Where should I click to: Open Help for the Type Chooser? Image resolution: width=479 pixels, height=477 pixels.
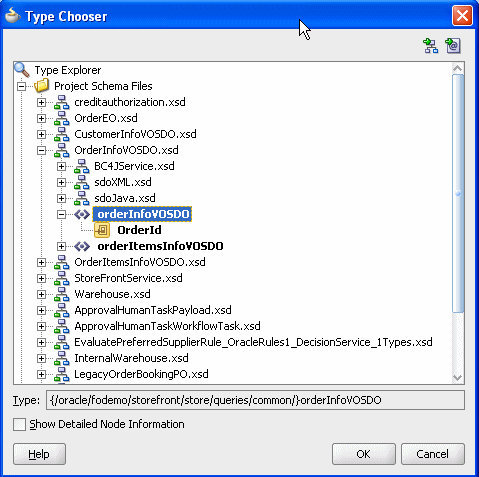click(39, 454)
